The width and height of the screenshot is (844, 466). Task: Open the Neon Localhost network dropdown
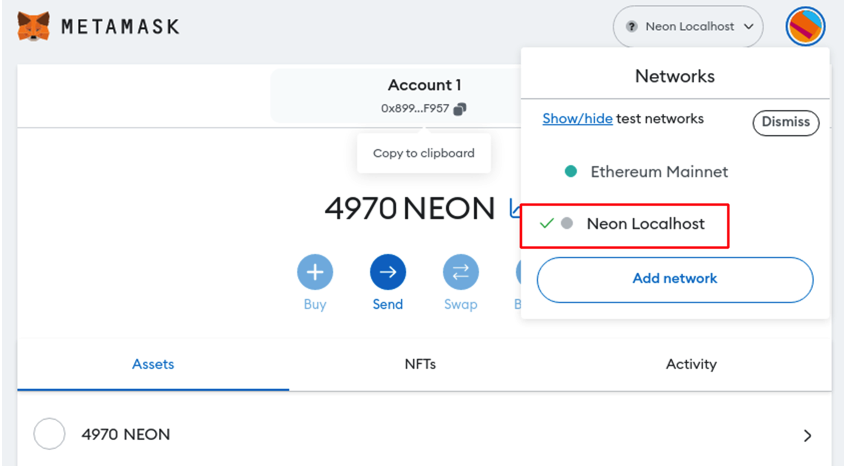coord(688,26)
